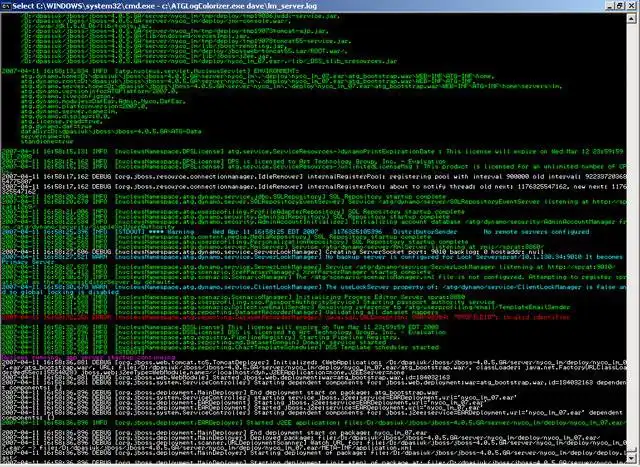Click the 'atg.license.read=true' line
The width and height of the screenshot is (640, 467).
(62, 121)
